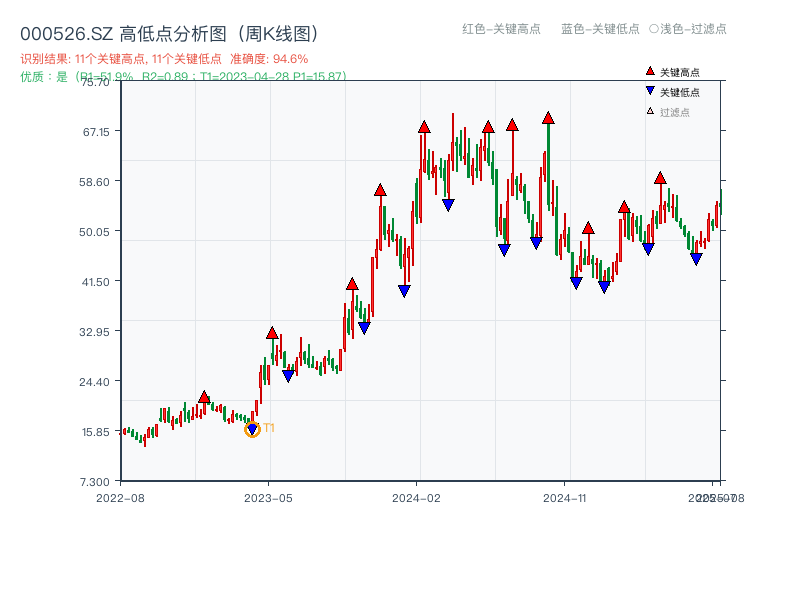This screenshot has width=800, height=600.
Task: Click the hollow triangle icon beside the 过滤点 legend entry
Action: pos(650,111)
